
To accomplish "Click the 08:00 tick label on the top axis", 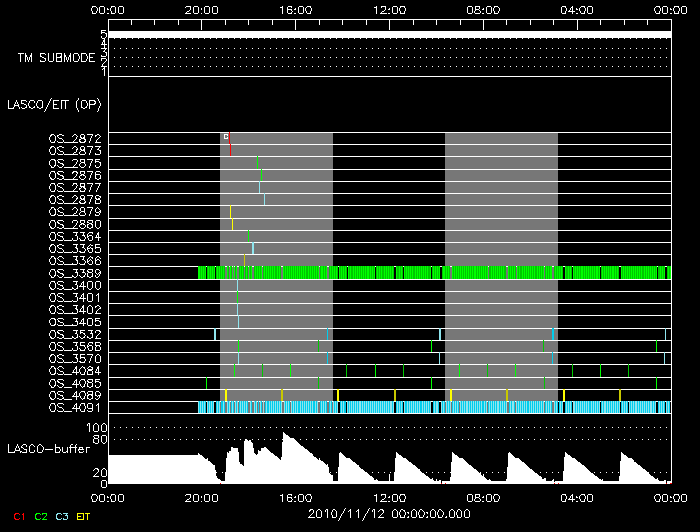I will [x=483, y=10].
